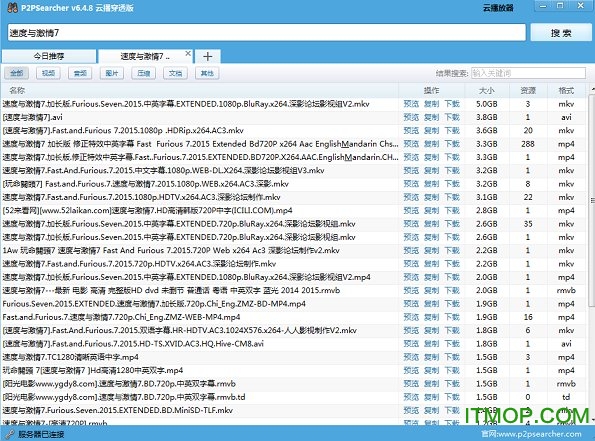Click 下载 for the 5.0GB mkv row
595x441 pixels.
[x=452, y=104]
